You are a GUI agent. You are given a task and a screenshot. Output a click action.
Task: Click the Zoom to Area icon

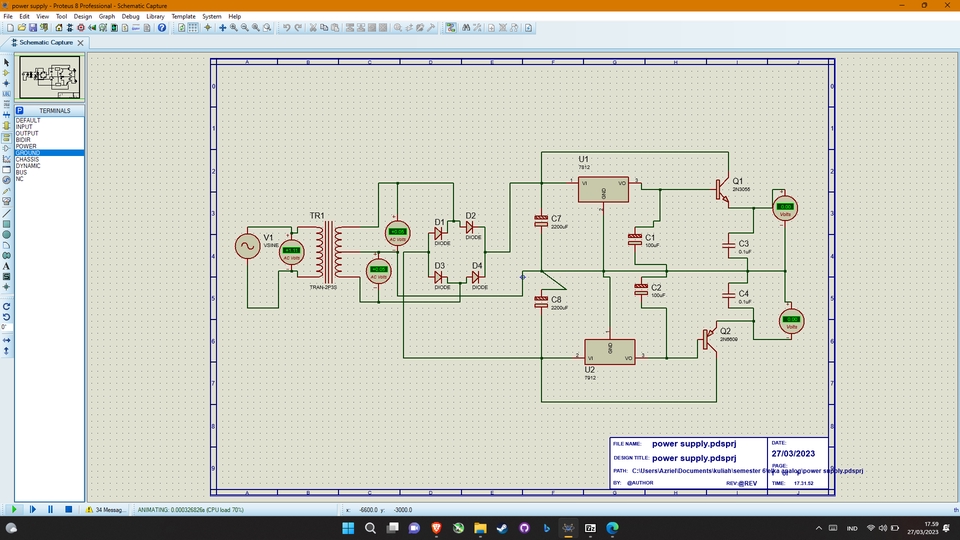(267, 28)
